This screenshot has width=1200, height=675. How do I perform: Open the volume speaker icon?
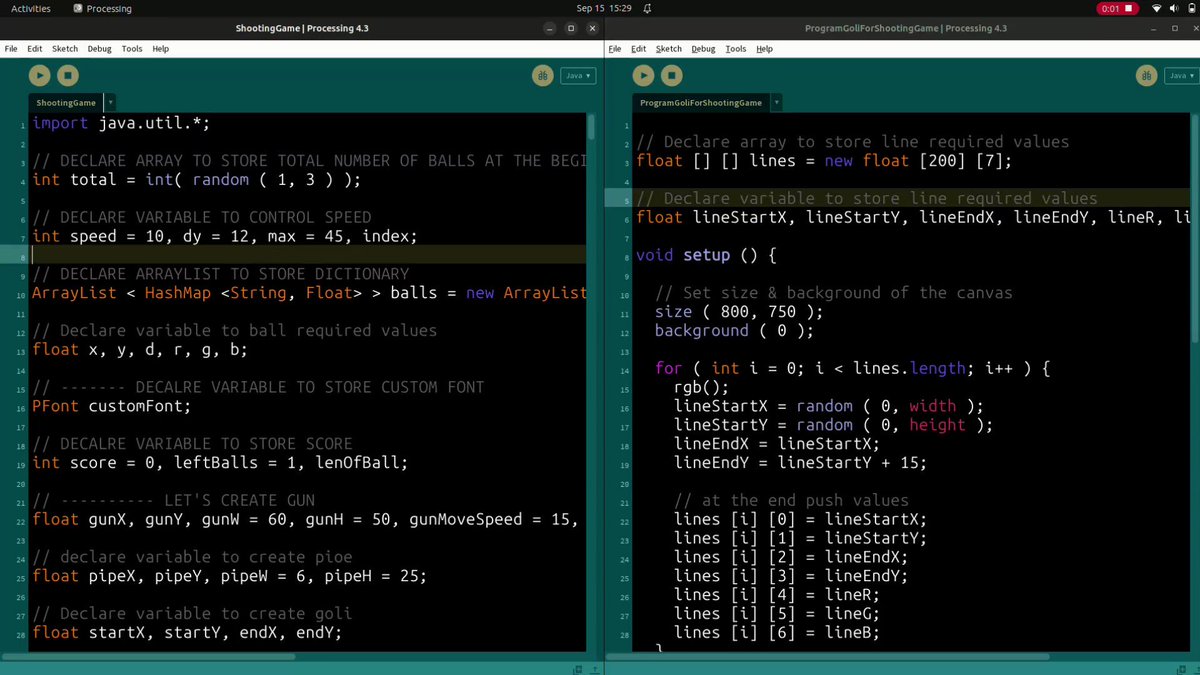click(x=1173, y=8)
